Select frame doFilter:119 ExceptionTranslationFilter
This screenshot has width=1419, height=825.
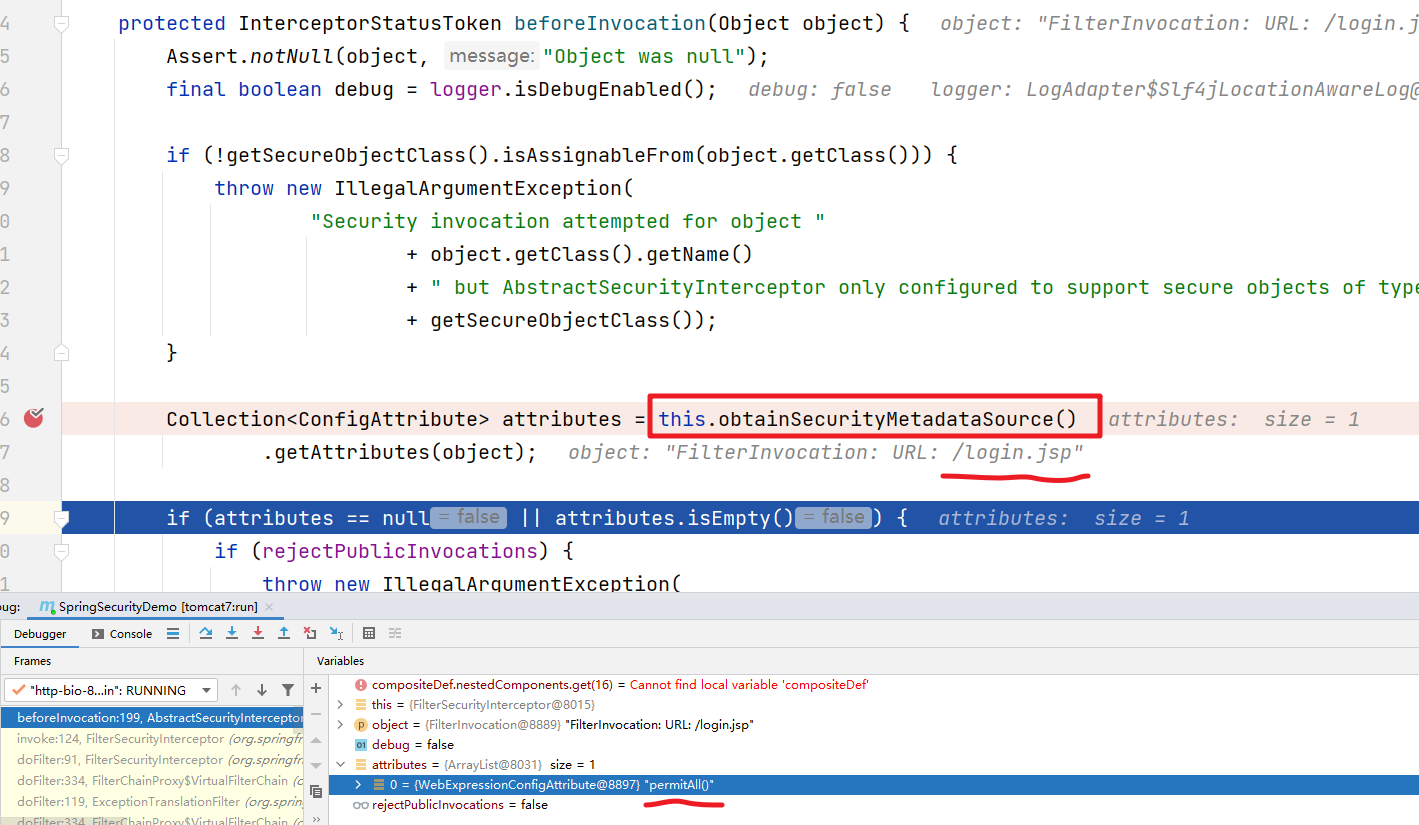pos(152,802)
